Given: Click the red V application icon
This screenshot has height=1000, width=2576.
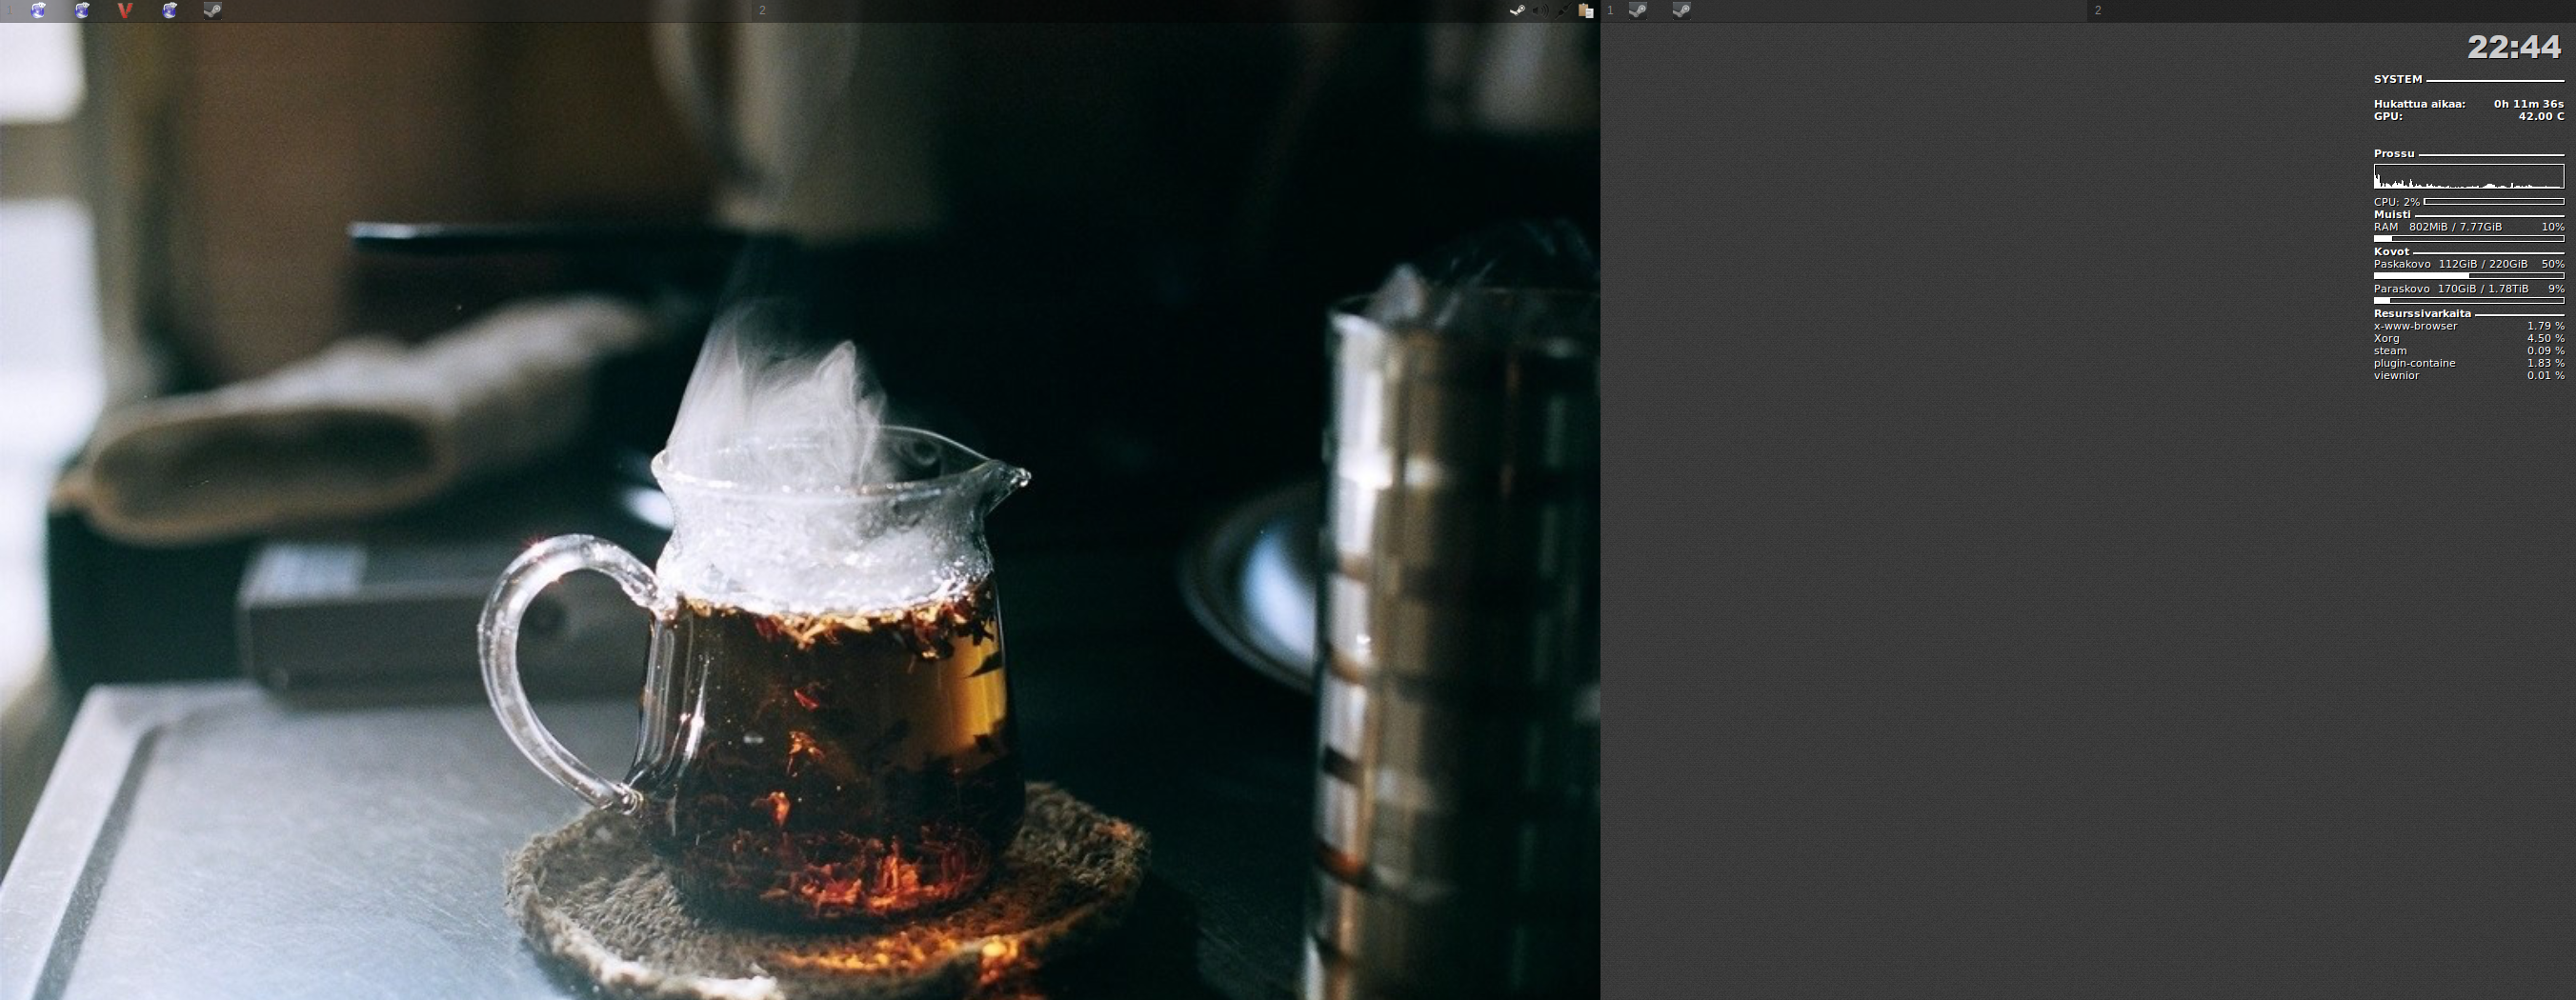Looking at the screenshot, I should coord(125,10).
